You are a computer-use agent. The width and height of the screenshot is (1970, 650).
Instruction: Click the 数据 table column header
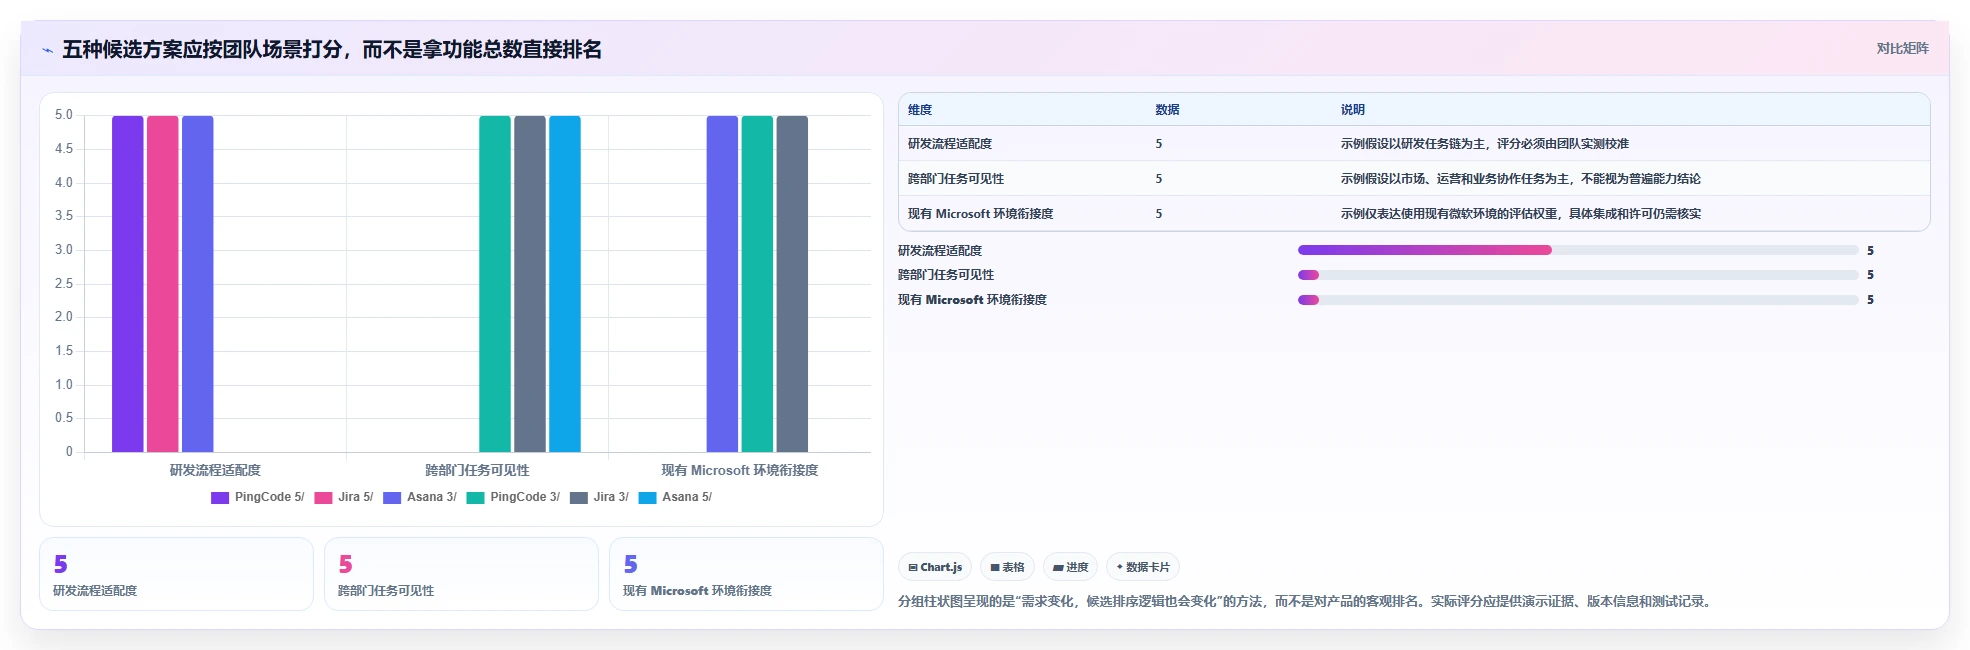1167,110
